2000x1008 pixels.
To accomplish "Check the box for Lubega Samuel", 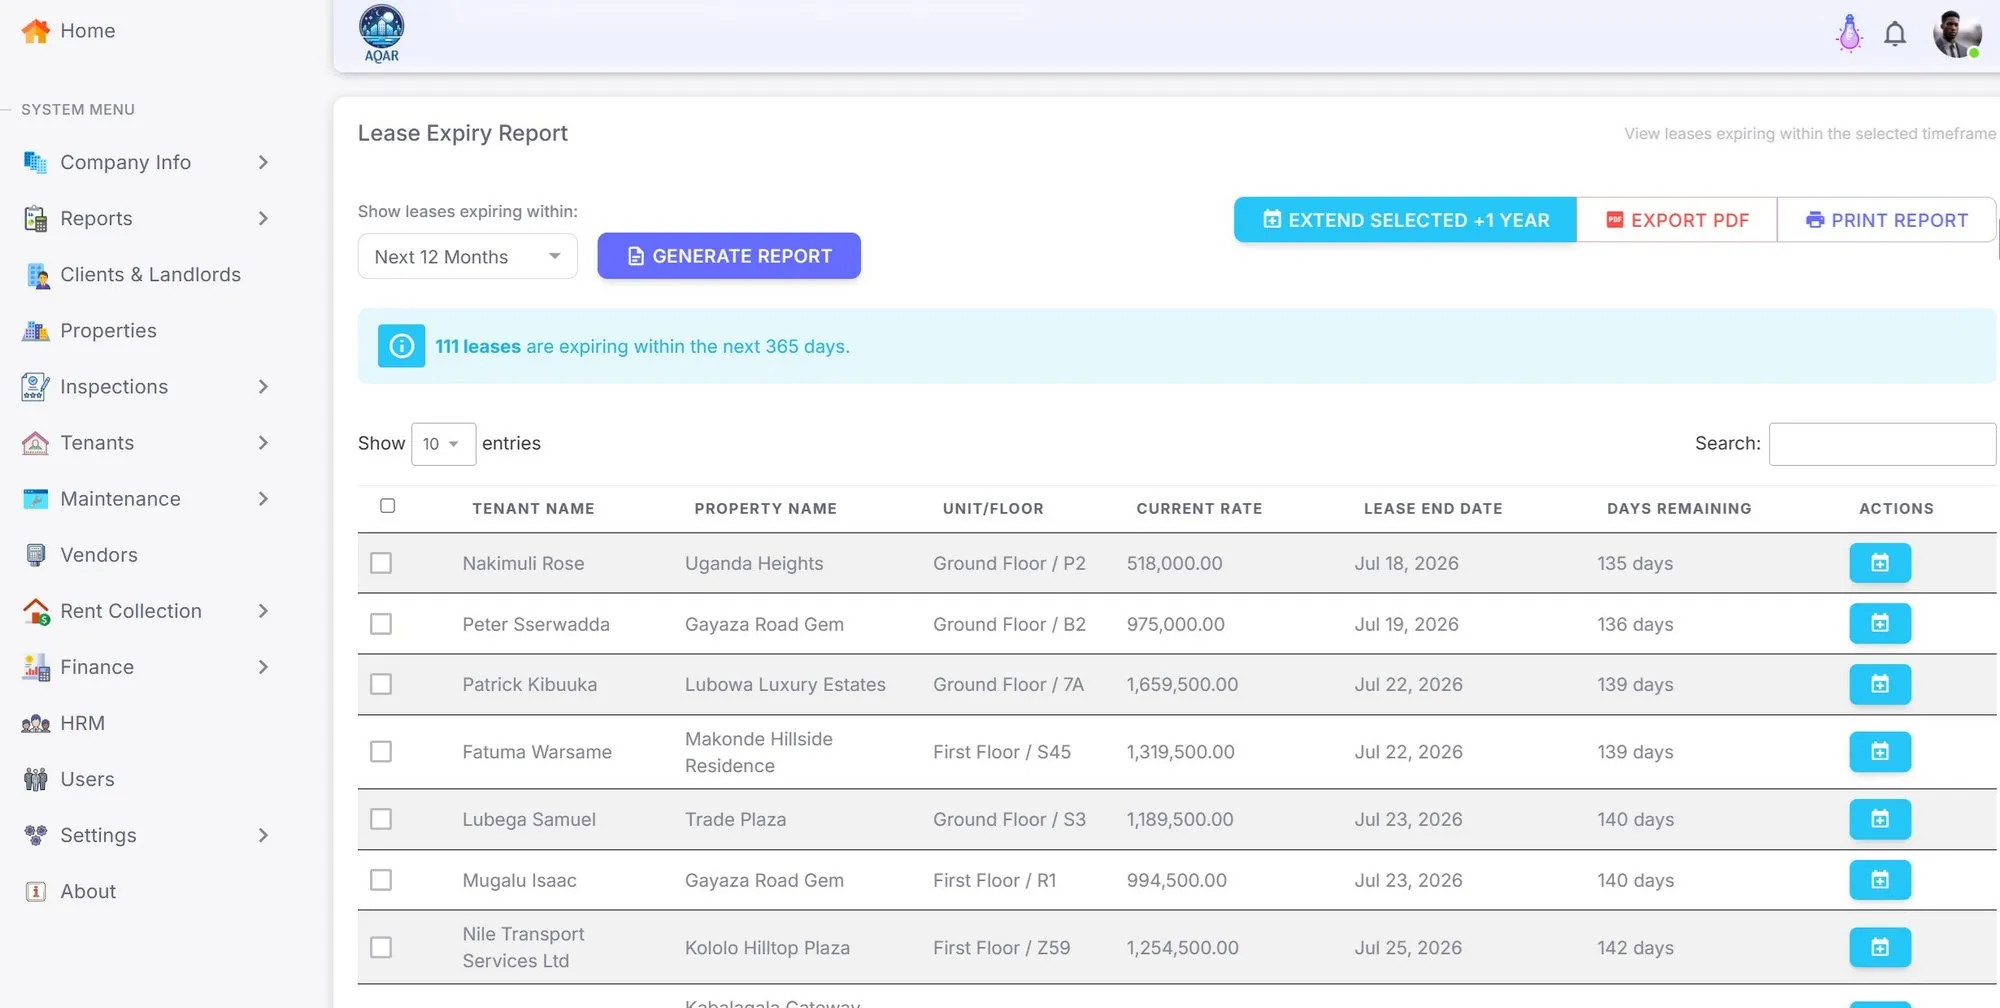I will tap(381, 819).
